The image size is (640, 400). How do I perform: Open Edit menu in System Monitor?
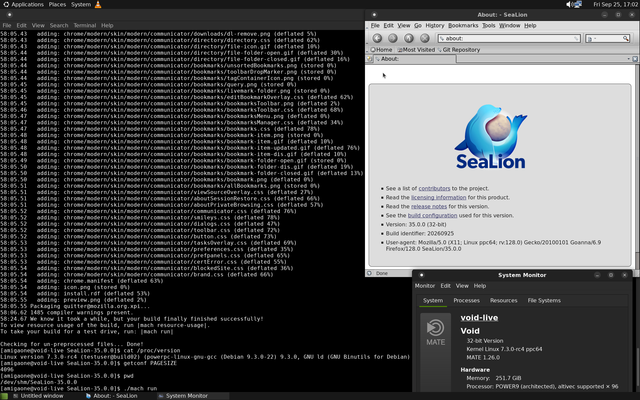click(x=445, y=286)
